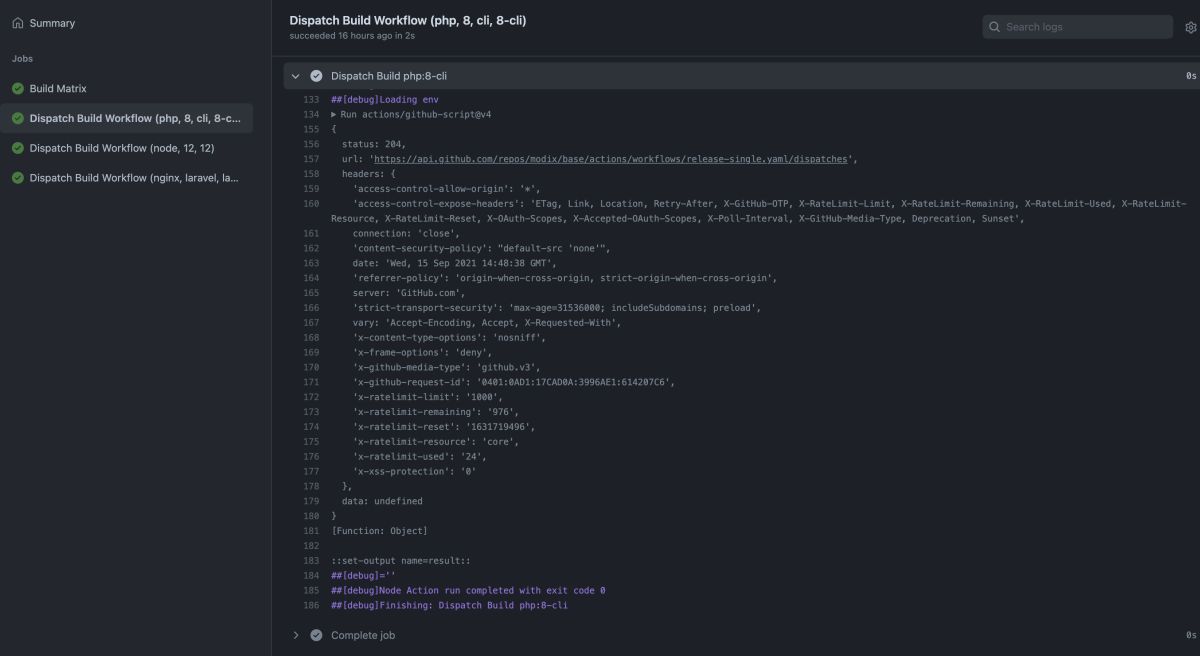Click the log settings gear icon
Screen dimensions: 1200x656
pyautogui.click(x=1191, y=27)
